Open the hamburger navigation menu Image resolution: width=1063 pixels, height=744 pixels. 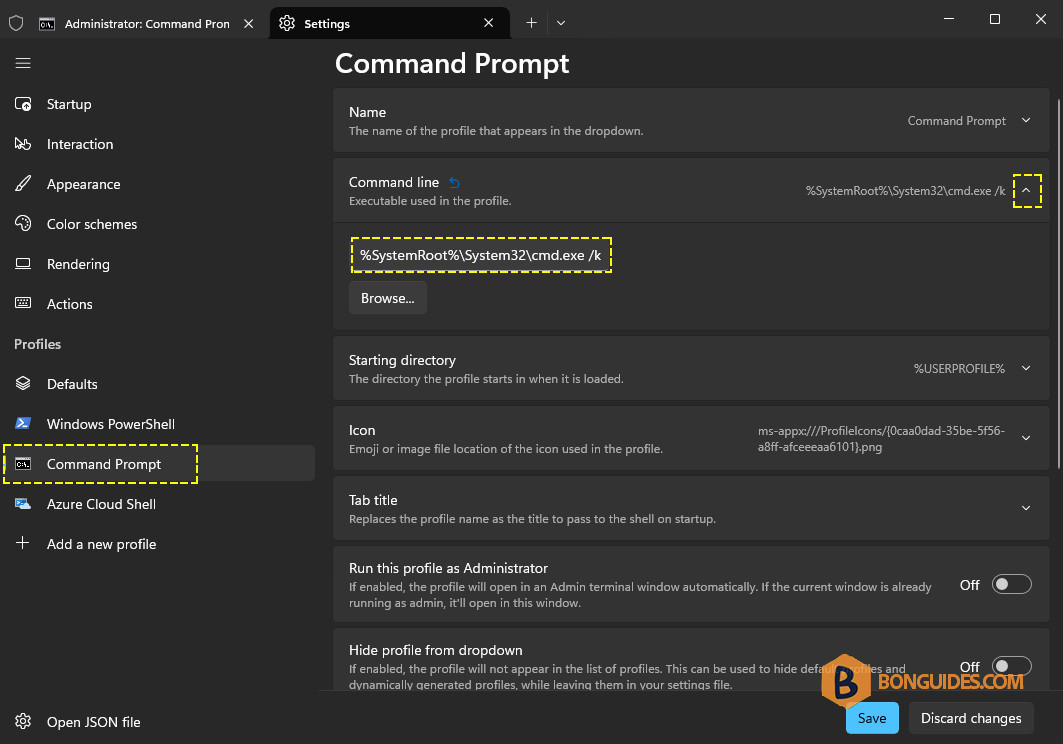23,63
